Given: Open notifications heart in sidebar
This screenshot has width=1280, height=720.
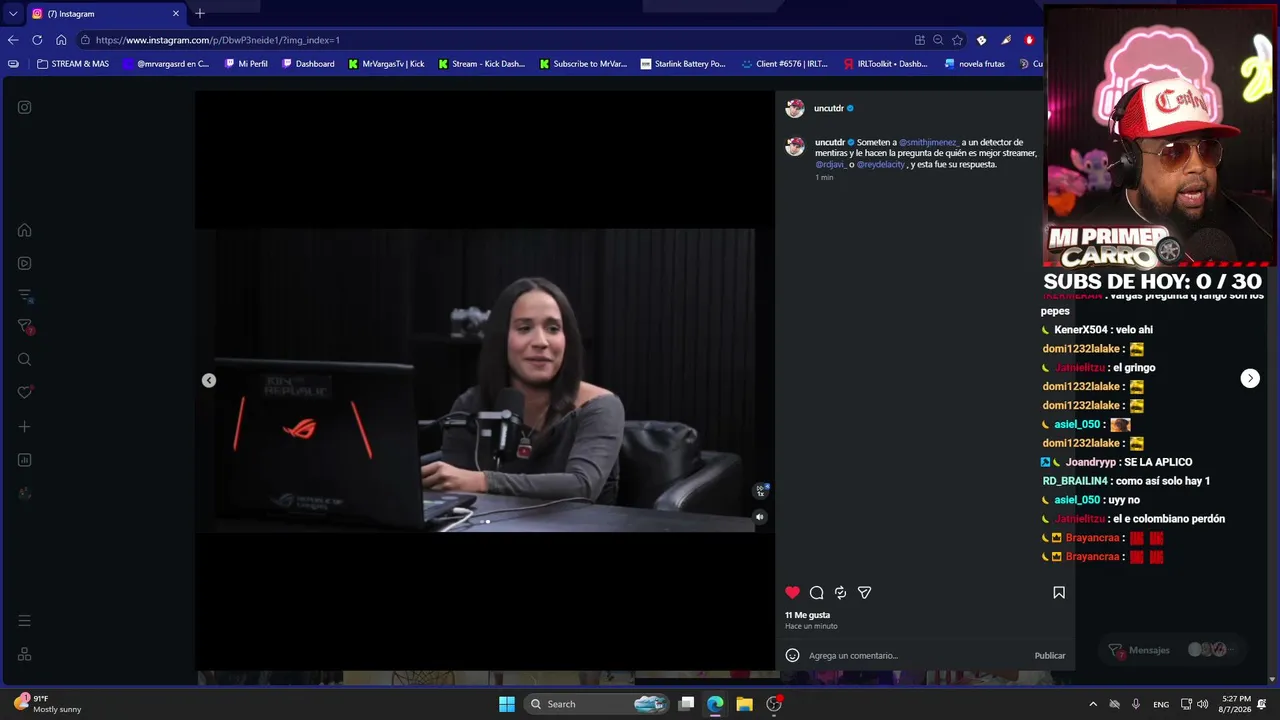Looking at the screenshot, I should (x=25, y=392).
